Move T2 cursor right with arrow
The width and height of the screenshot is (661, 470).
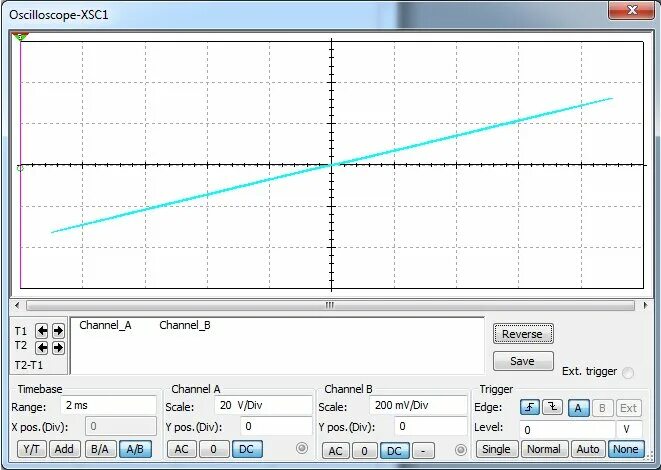58,348
